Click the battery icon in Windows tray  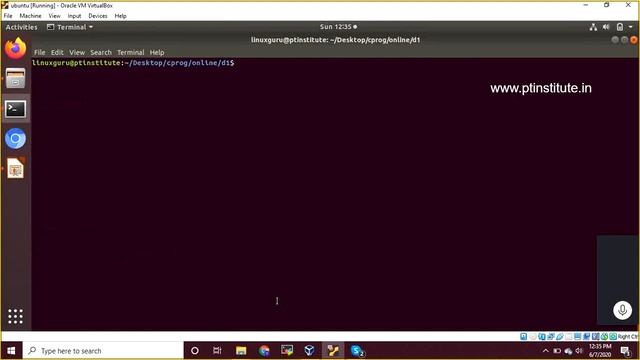pos(557,351)
